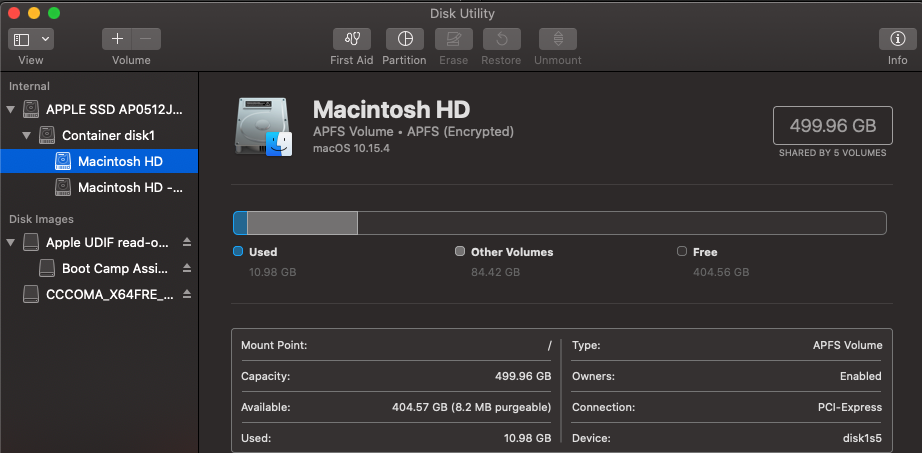
Task: Click the APPLE SSD drive icon
Action: click(31, 109)
